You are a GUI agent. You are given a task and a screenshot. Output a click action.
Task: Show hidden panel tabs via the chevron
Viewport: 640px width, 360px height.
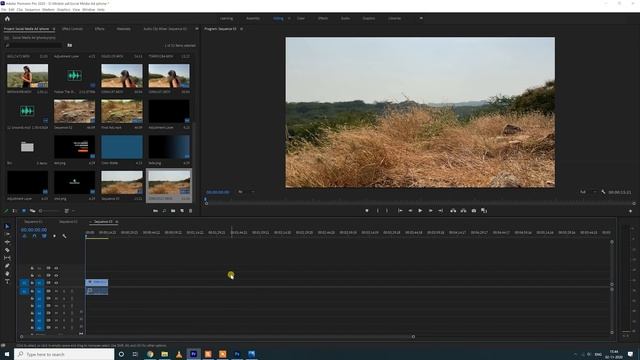(x=196, y=29)
